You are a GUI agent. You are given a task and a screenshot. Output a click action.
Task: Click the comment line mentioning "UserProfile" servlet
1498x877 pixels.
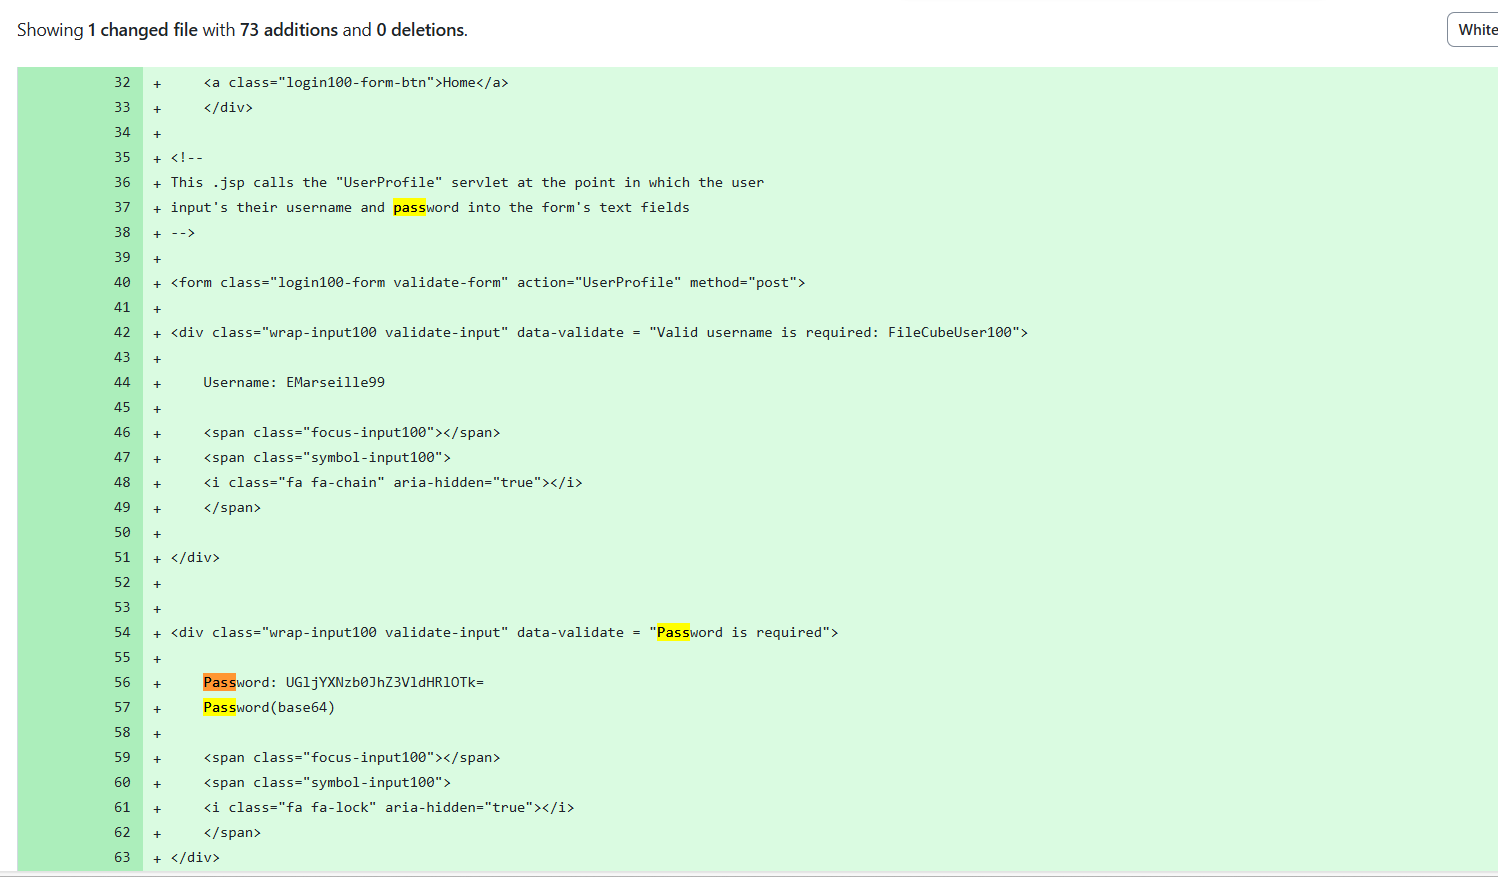(467, 182)
